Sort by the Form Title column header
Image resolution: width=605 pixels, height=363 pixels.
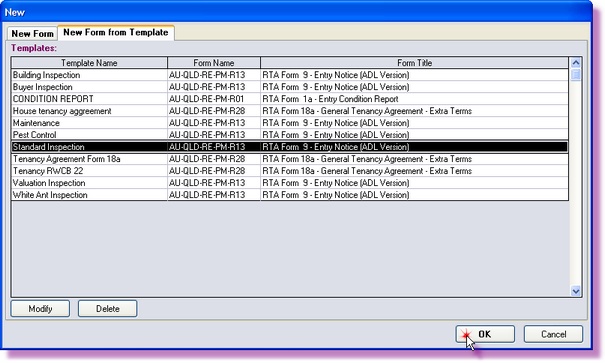414,63
